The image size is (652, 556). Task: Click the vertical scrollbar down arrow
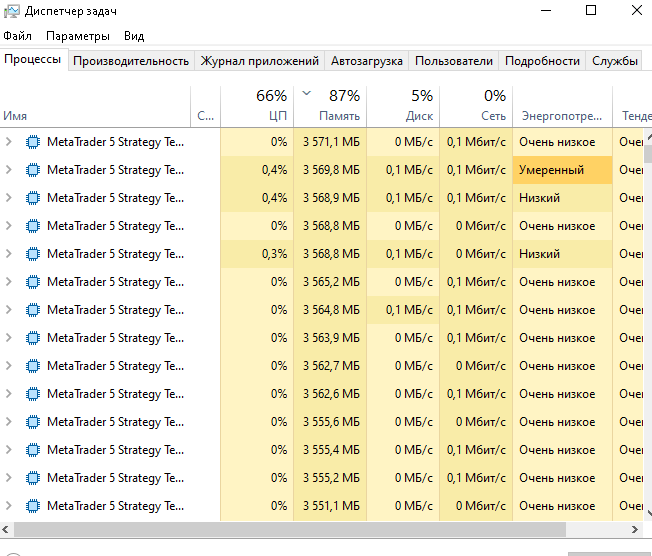click(648, 515)
